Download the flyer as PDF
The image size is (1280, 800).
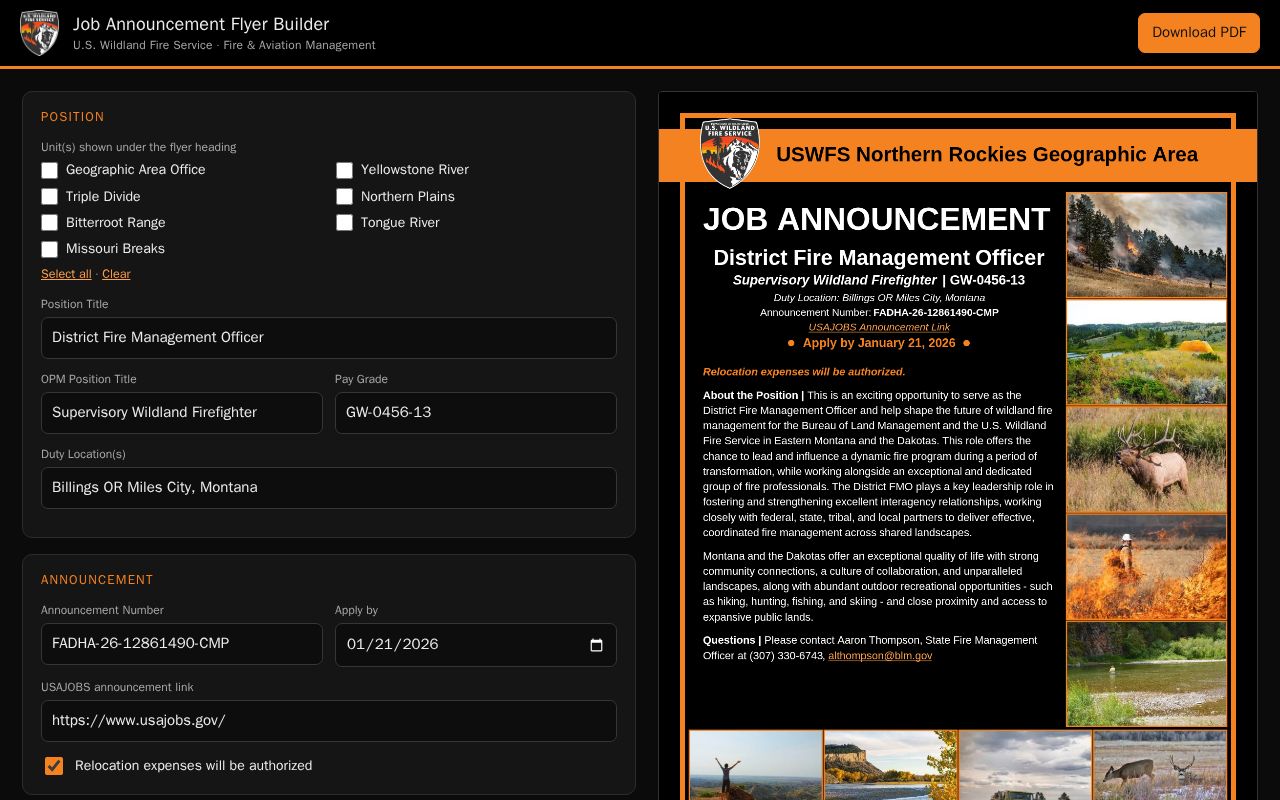tap(1198, 33)
